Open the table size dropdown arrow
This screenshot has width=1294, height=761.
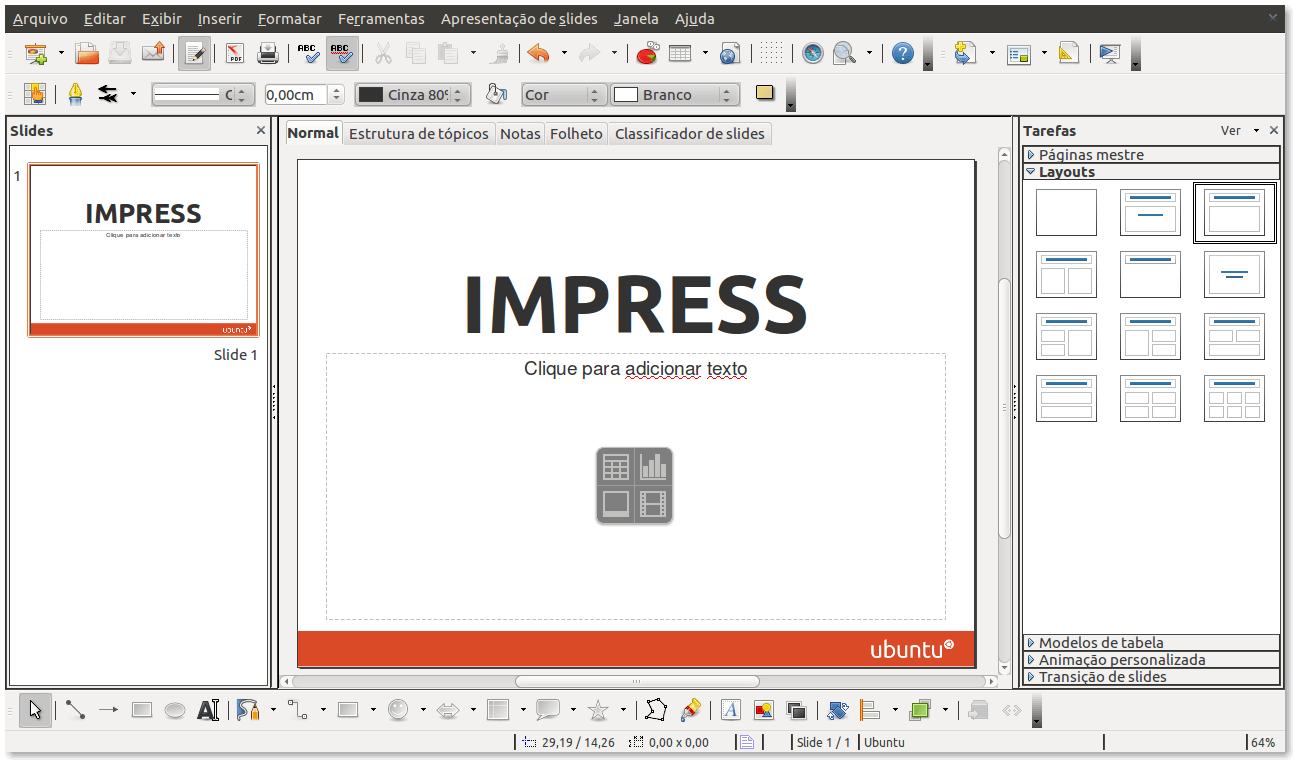pyautogui.click(x=706, y=54)
